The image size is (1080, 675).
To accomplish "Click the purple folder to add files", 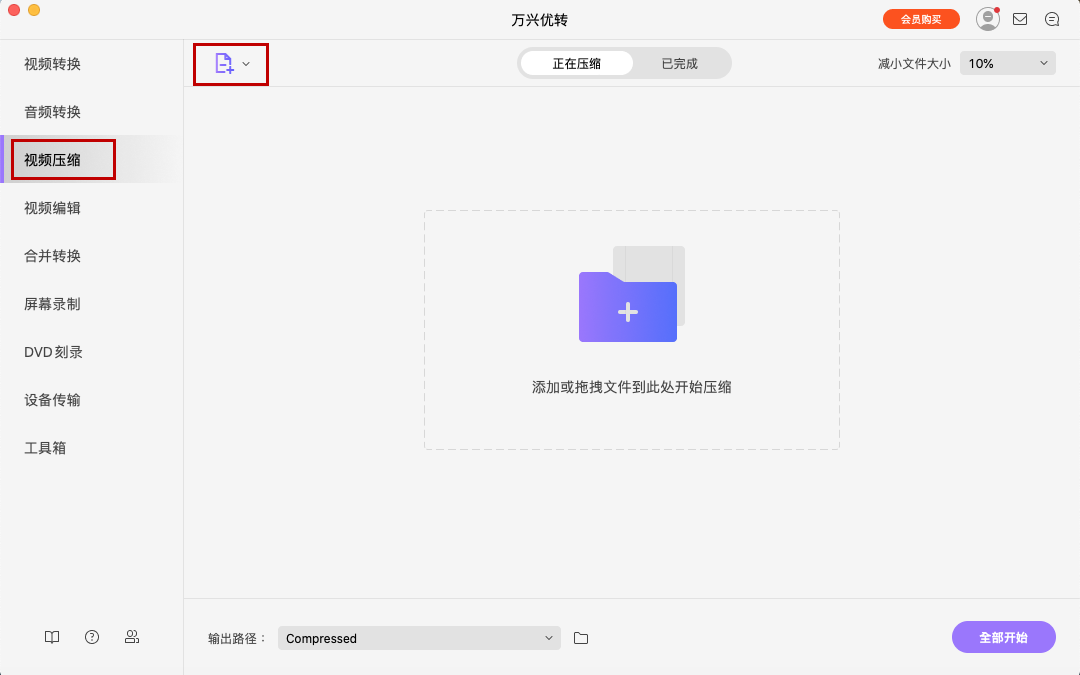I will click(x=627, y=310).
